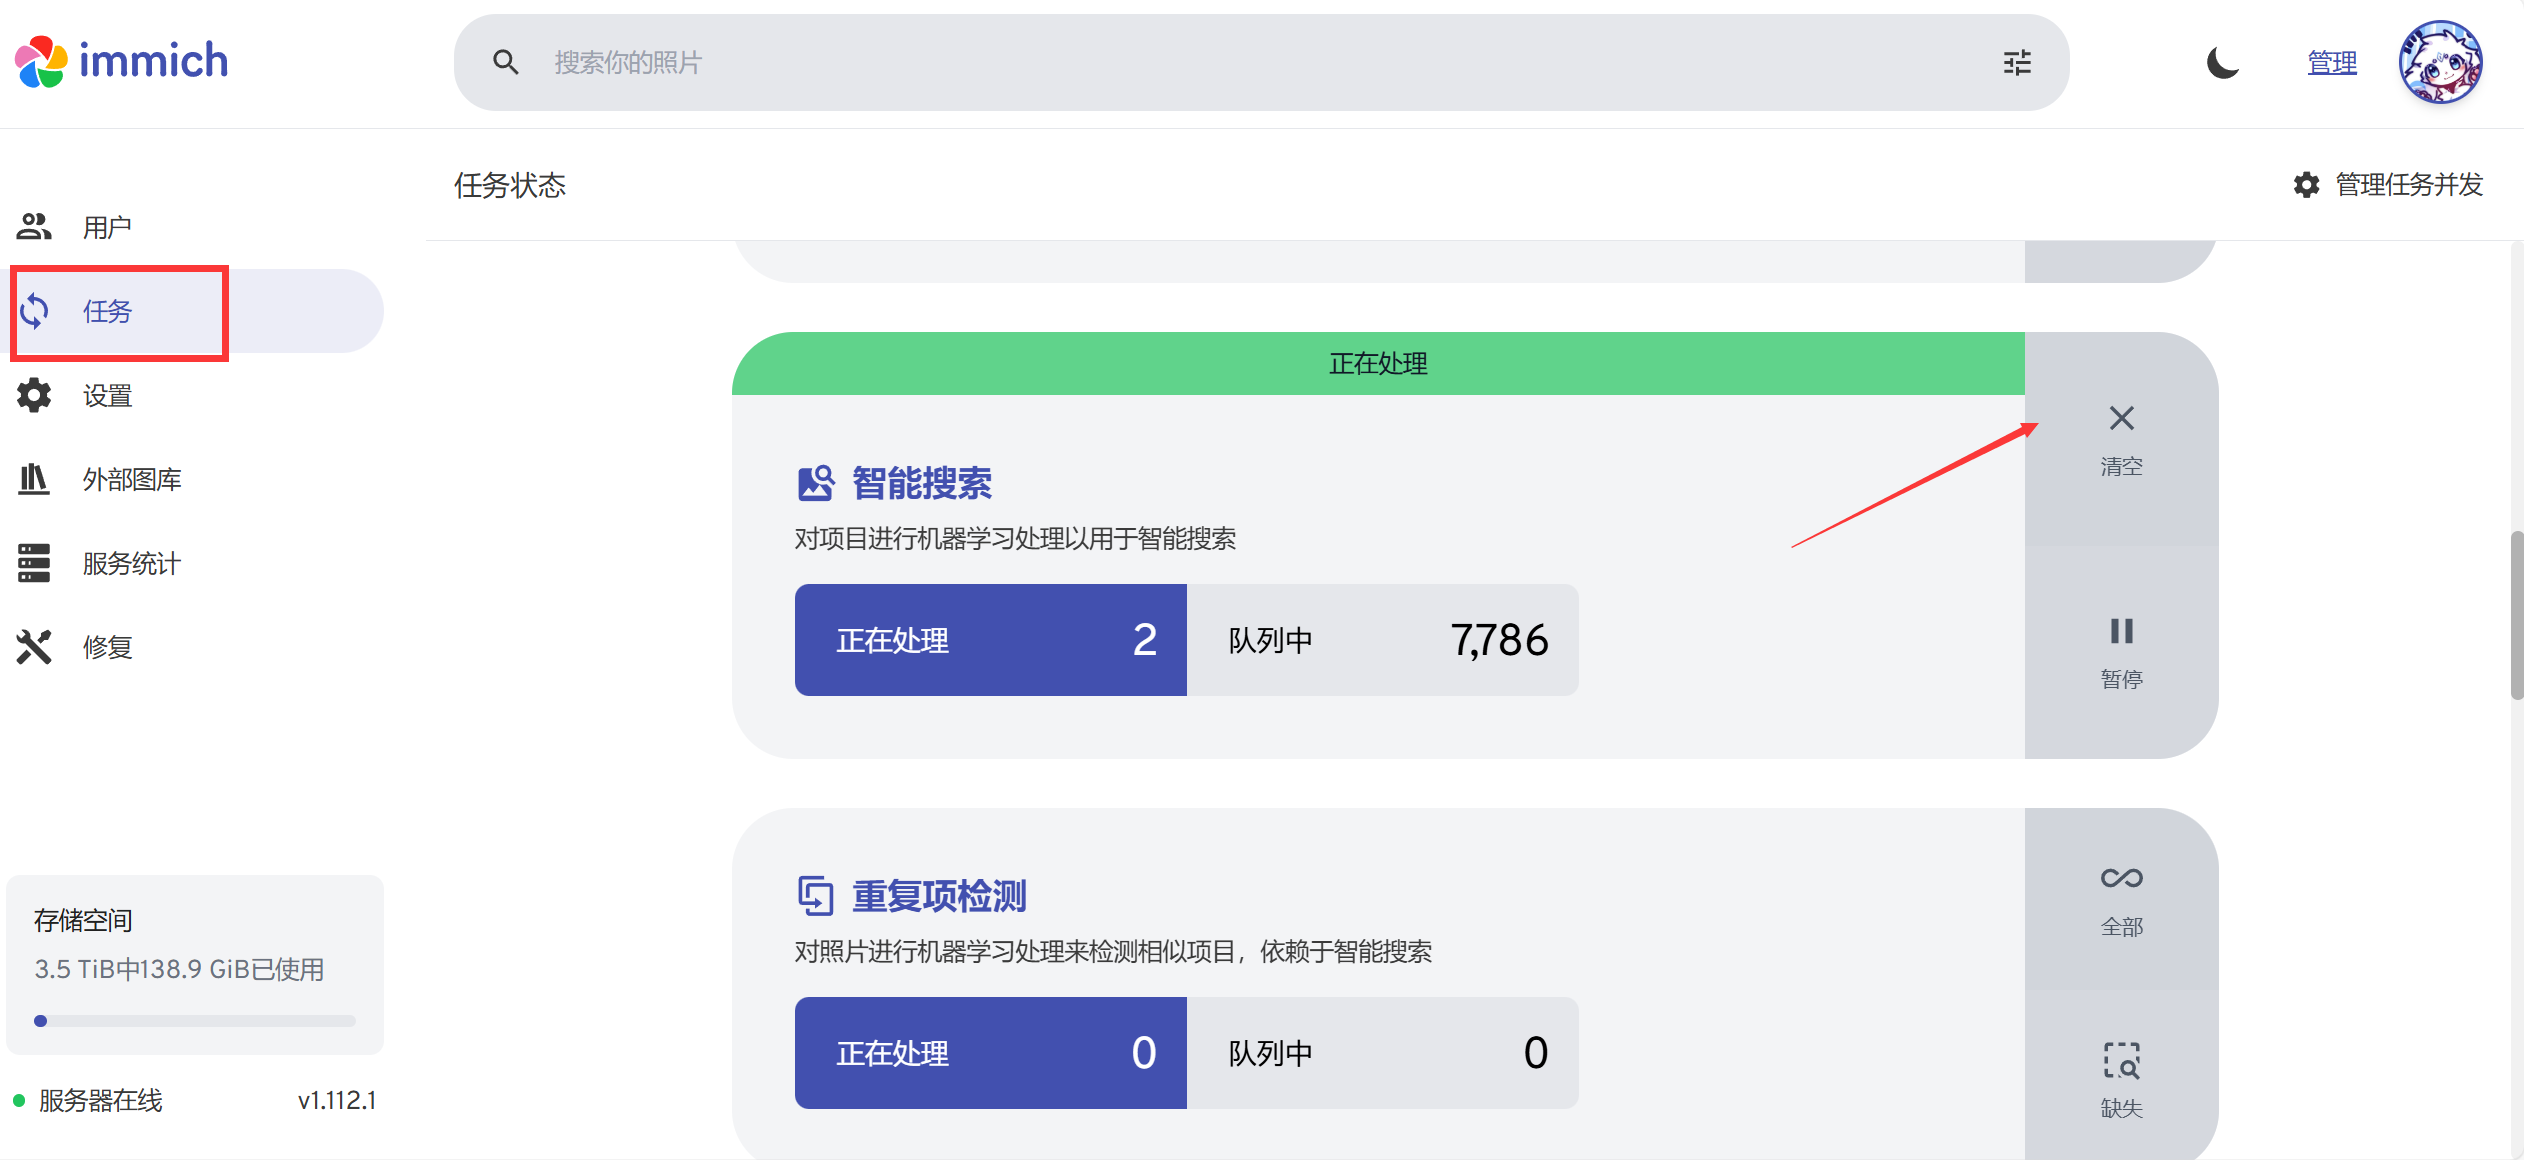
Task: View 服务统计 server statistics
Action: tap(131, 564)
